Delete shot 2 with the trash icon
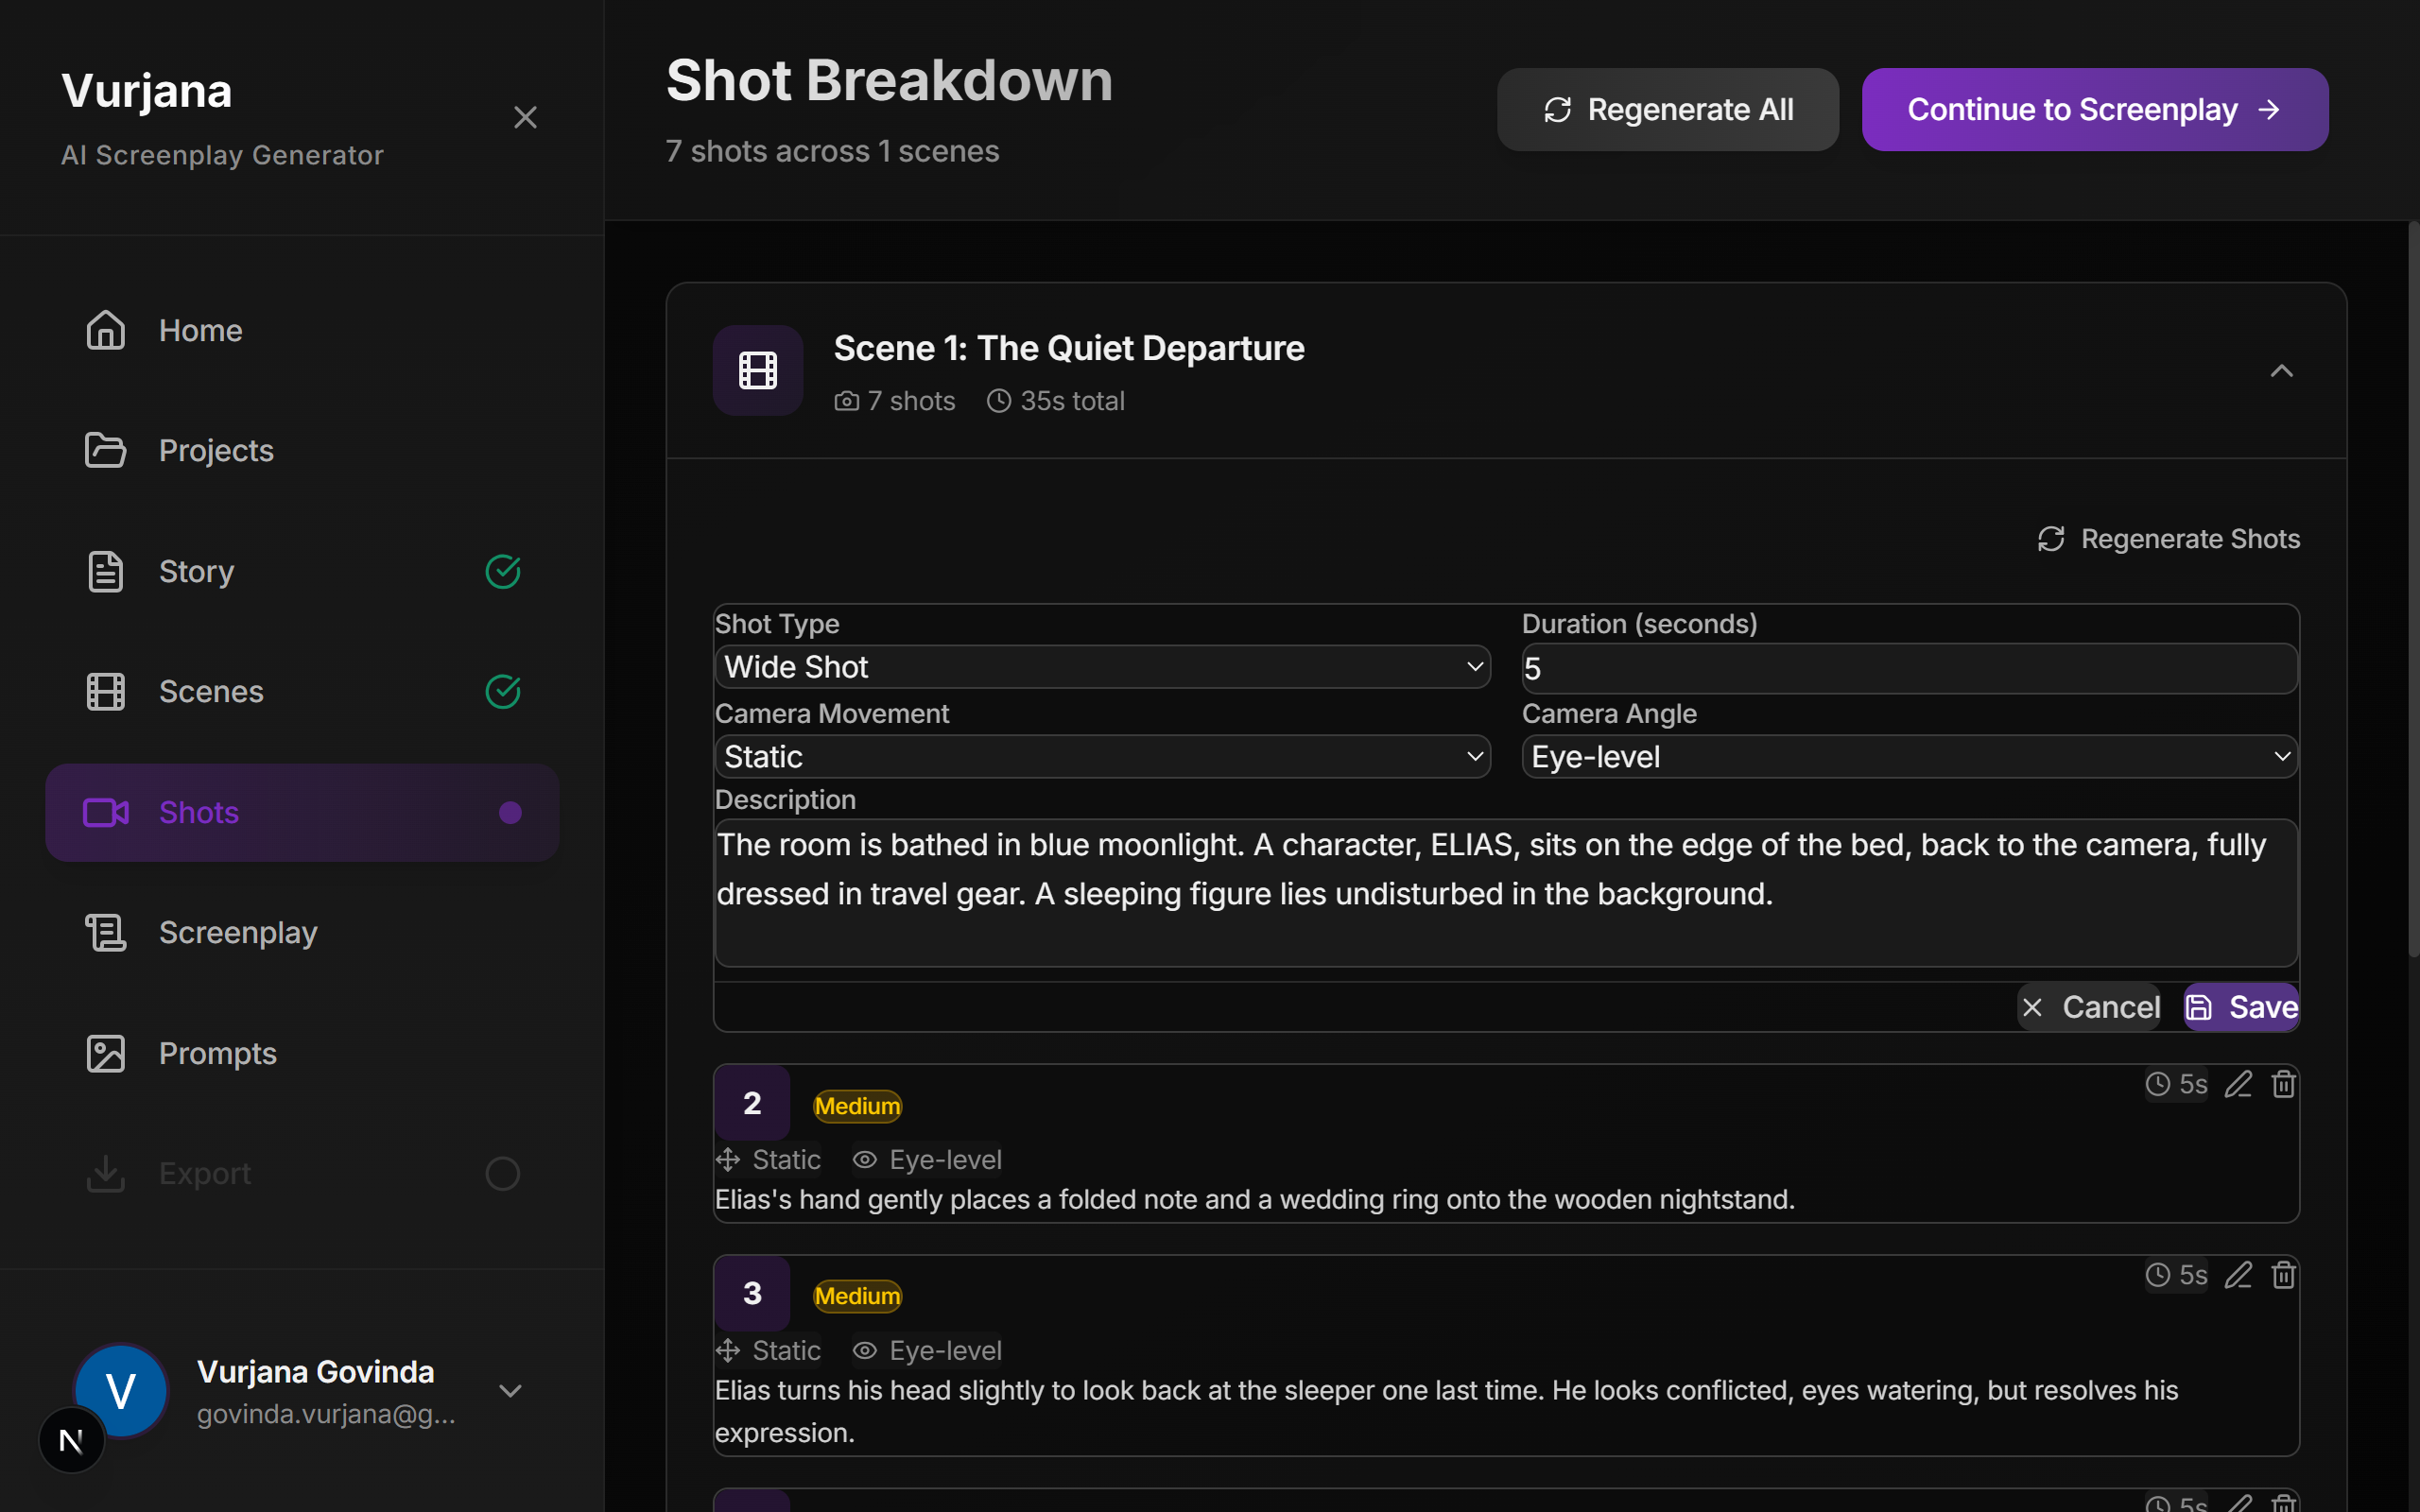The image size is (2420, 1512). tap(2283, 1084)
